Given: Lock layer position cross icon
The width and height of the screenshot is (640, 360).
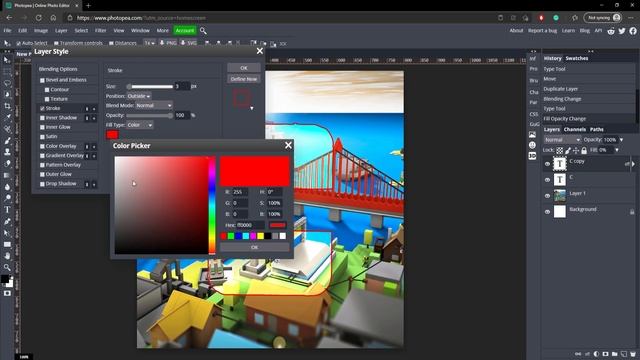Looking at the screenshot, I should [x=576, y=150].
